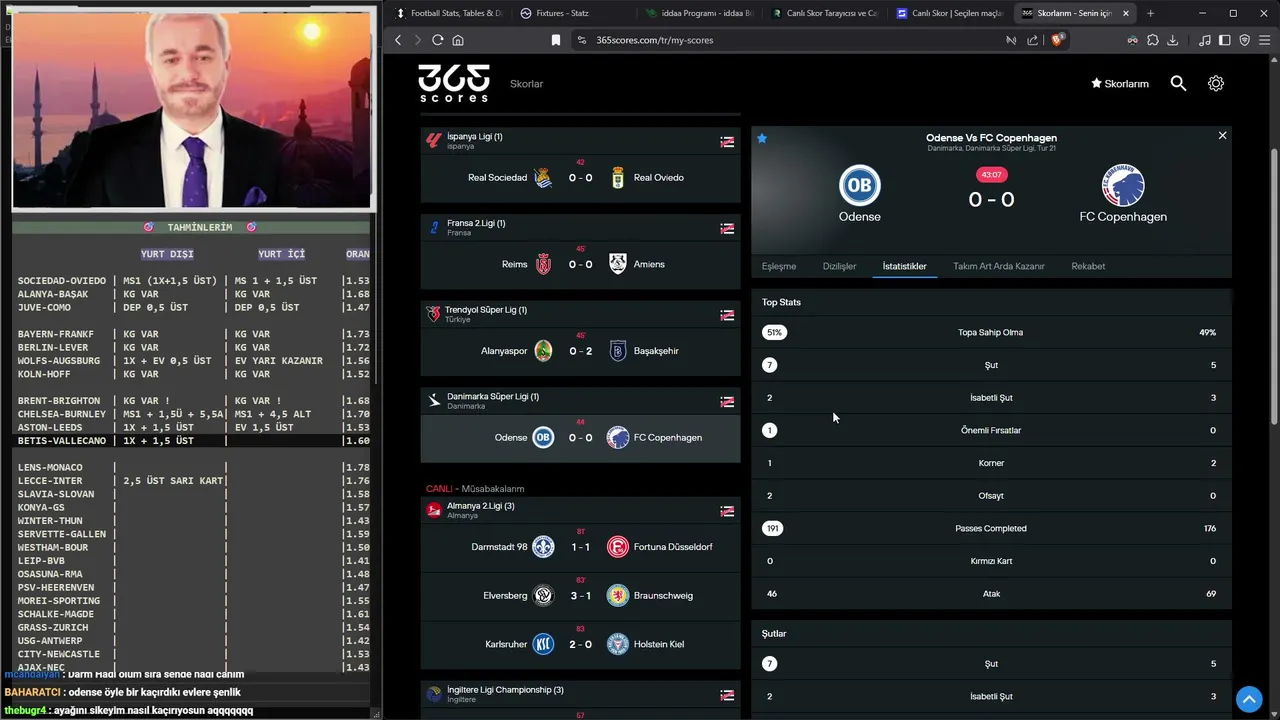
Task: Collapse the İspanya Ligi section toggle
Action: pos(727,142)
